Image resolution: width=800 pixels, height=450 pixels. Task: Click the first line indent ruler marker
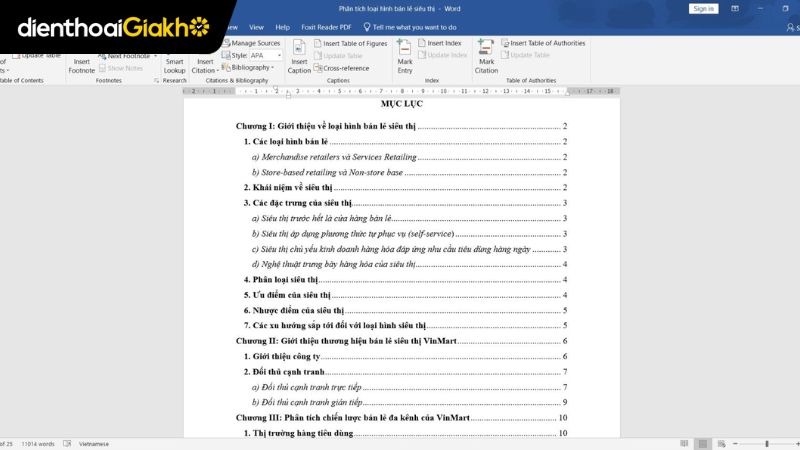(x=277, y=88)
